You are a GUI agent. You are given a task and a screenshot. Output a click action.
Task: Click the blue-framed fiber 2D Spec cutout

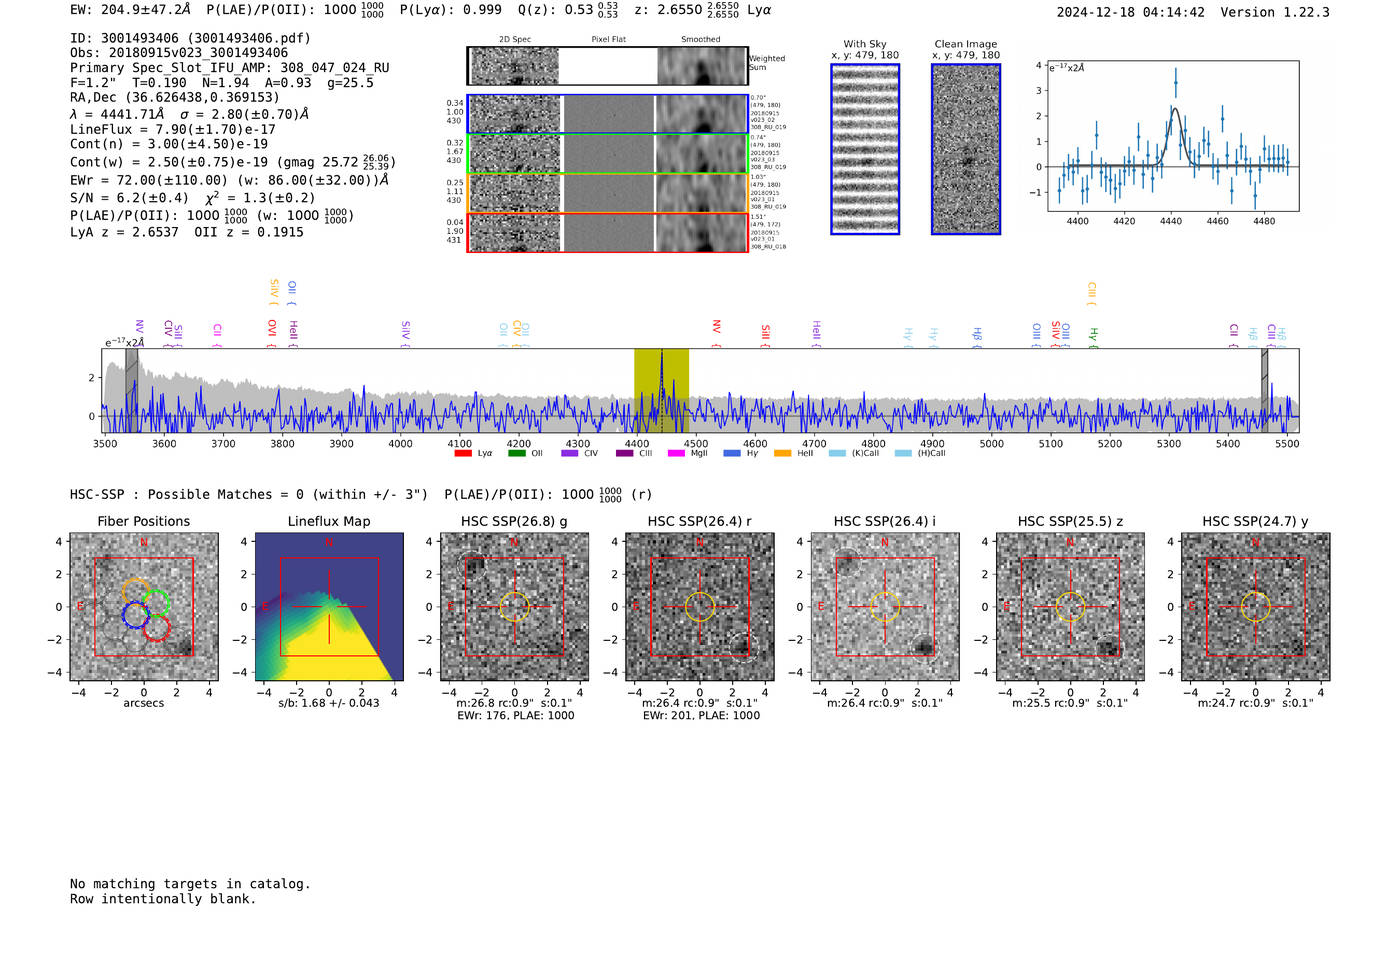coord(515,114)
